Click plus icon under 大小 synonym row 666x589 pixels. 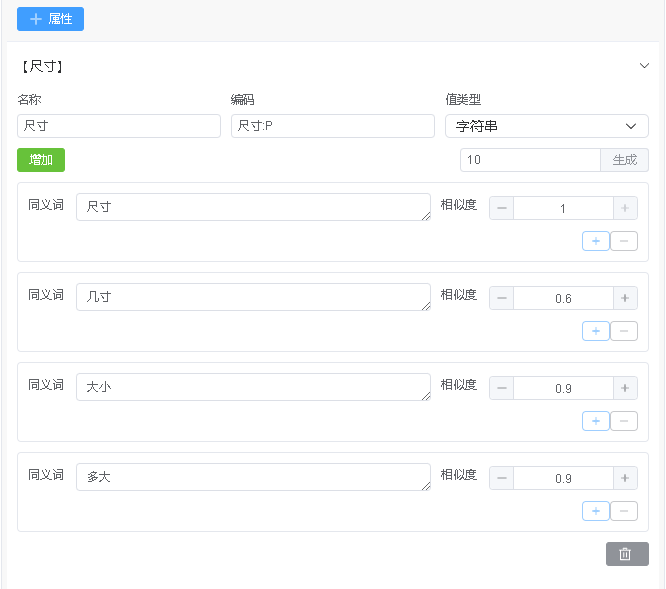pos(595,421)
